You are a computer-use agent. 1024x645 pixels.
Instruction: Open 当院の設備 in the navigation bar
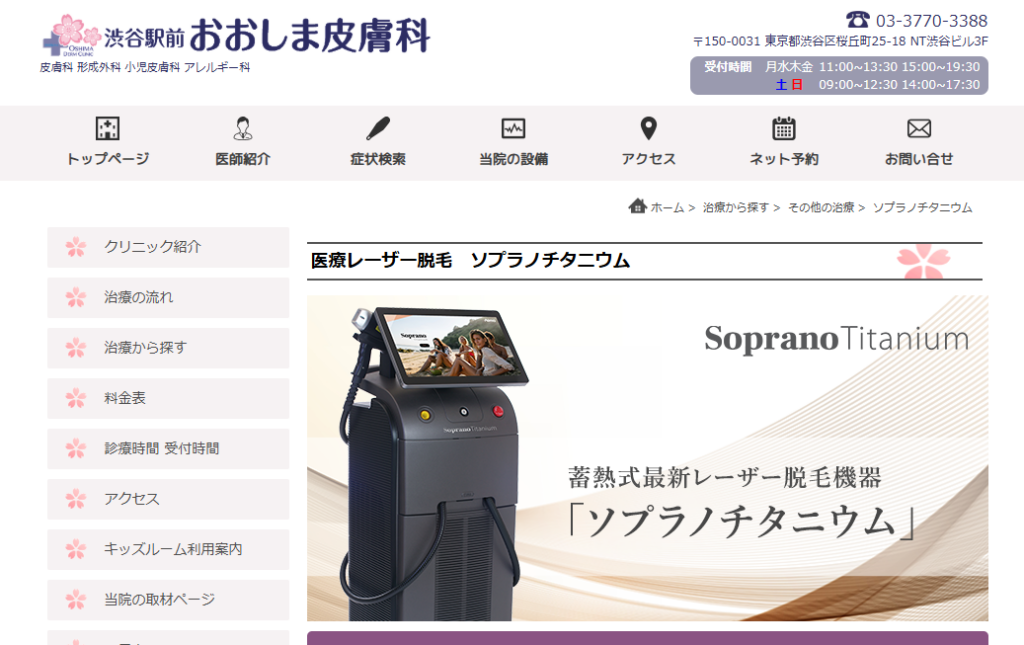point(513,159)
